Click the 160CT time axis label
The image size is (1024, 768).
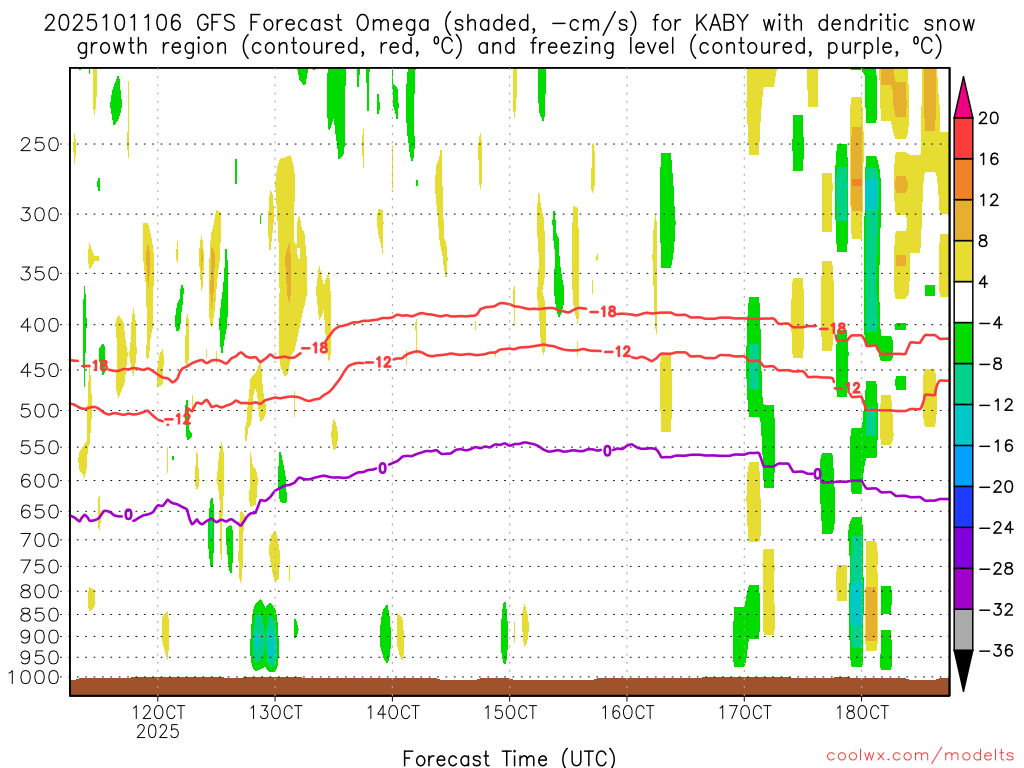coord(627,711)
